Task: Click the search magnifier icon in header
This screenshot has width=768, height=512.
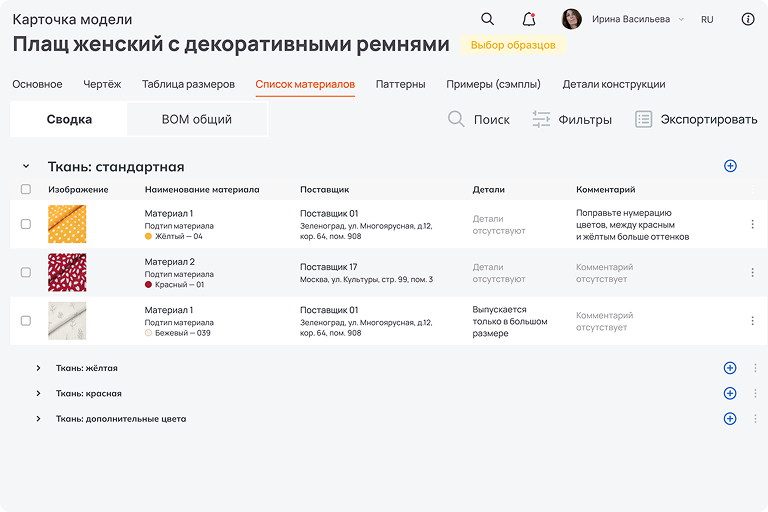Action: point(487,19)
